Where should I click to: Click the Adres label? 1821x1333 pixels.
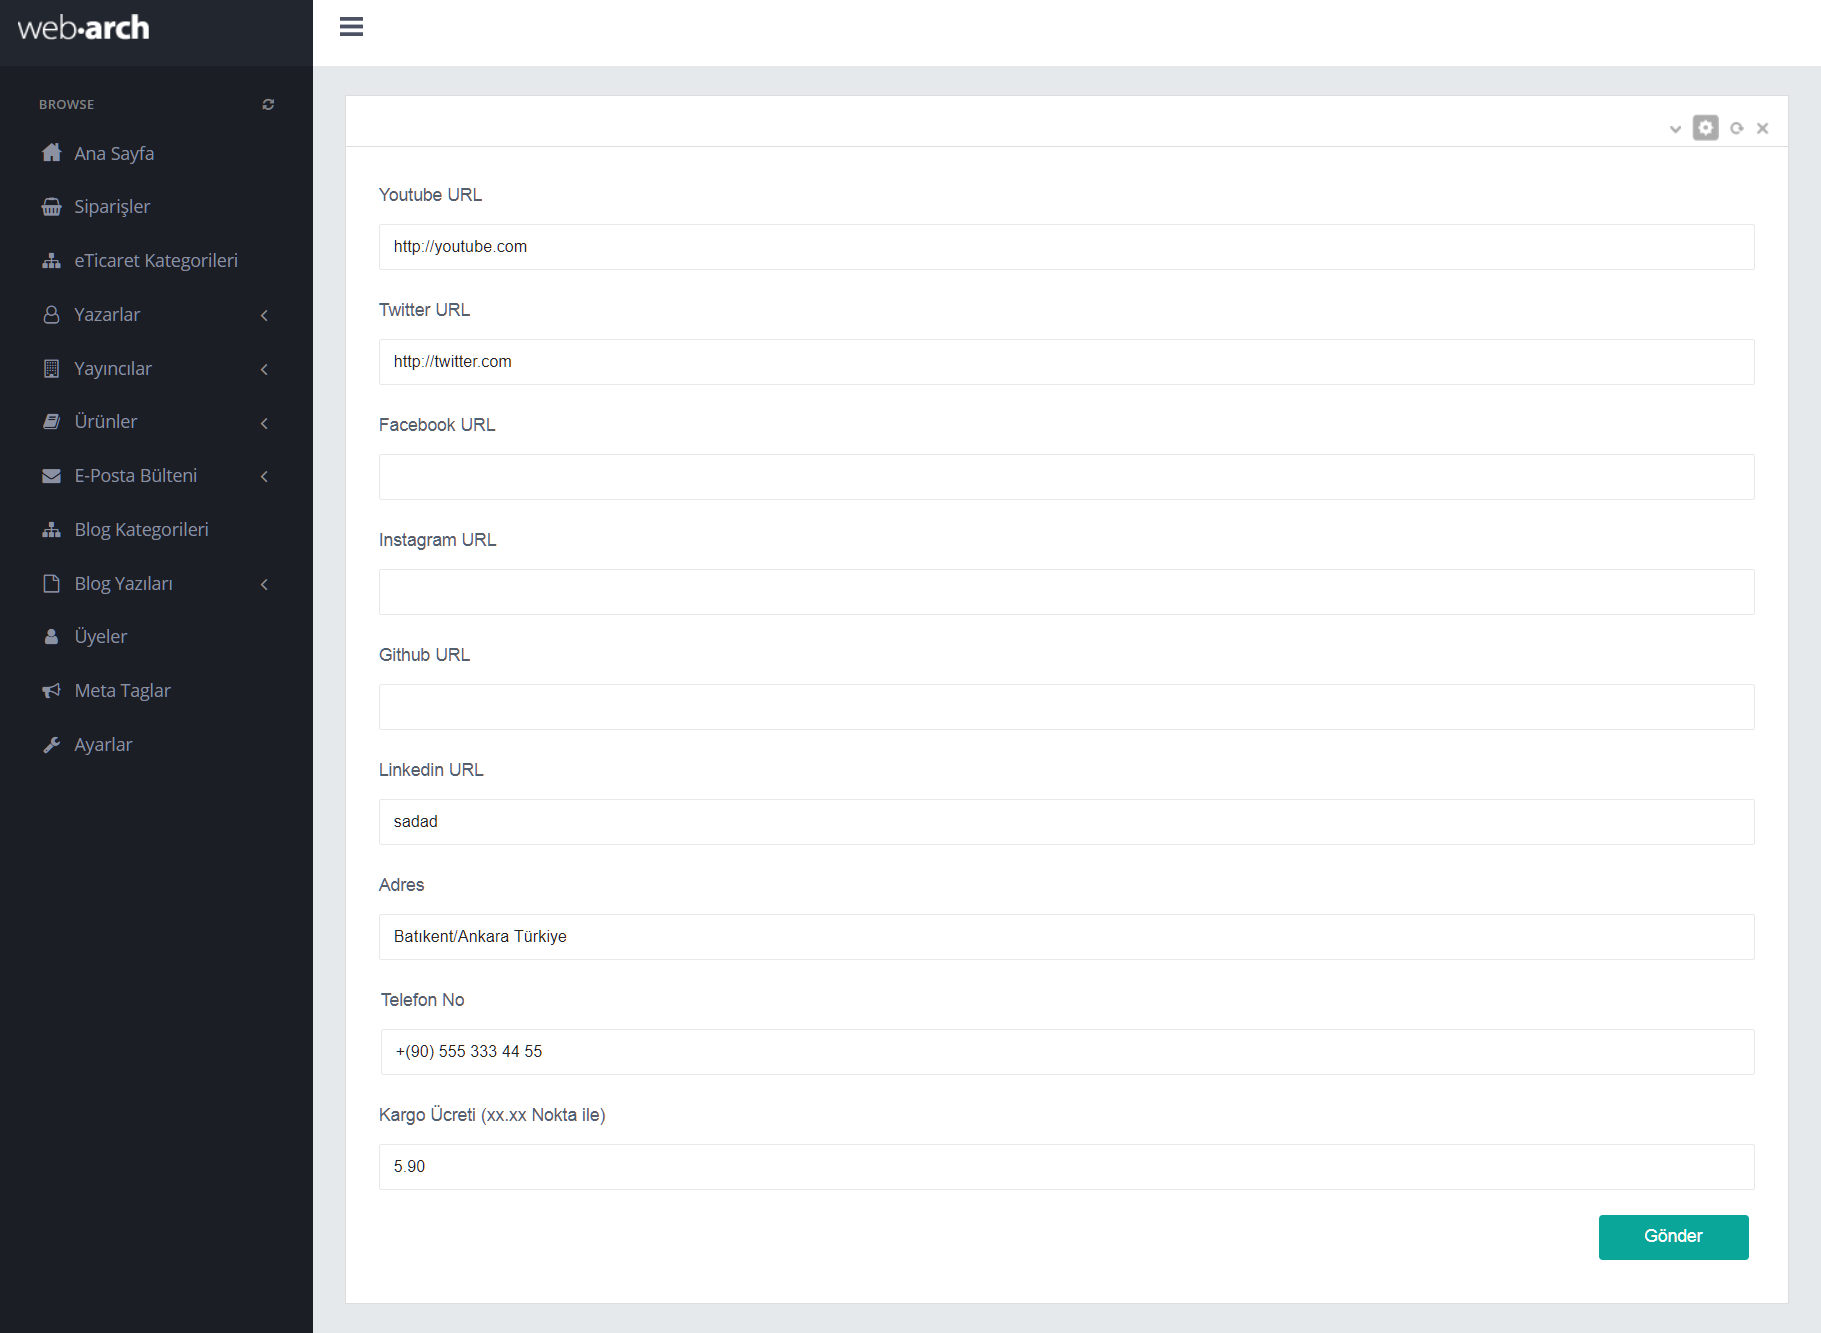coord(401,885)
